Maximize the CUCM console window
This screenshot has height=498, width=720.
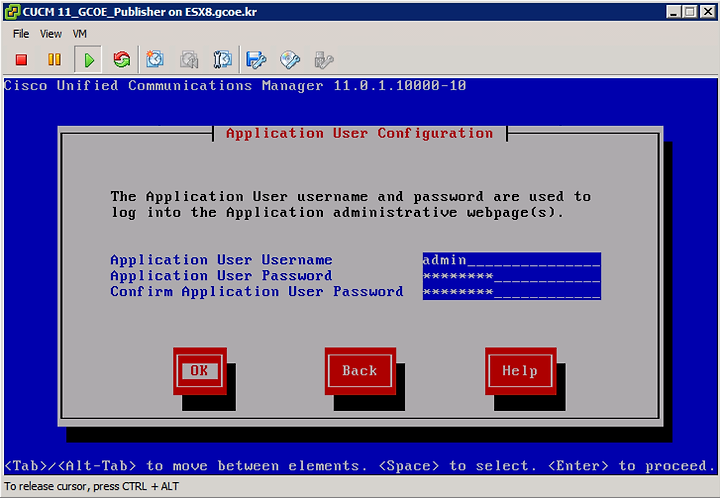click(x=690, y=12)
